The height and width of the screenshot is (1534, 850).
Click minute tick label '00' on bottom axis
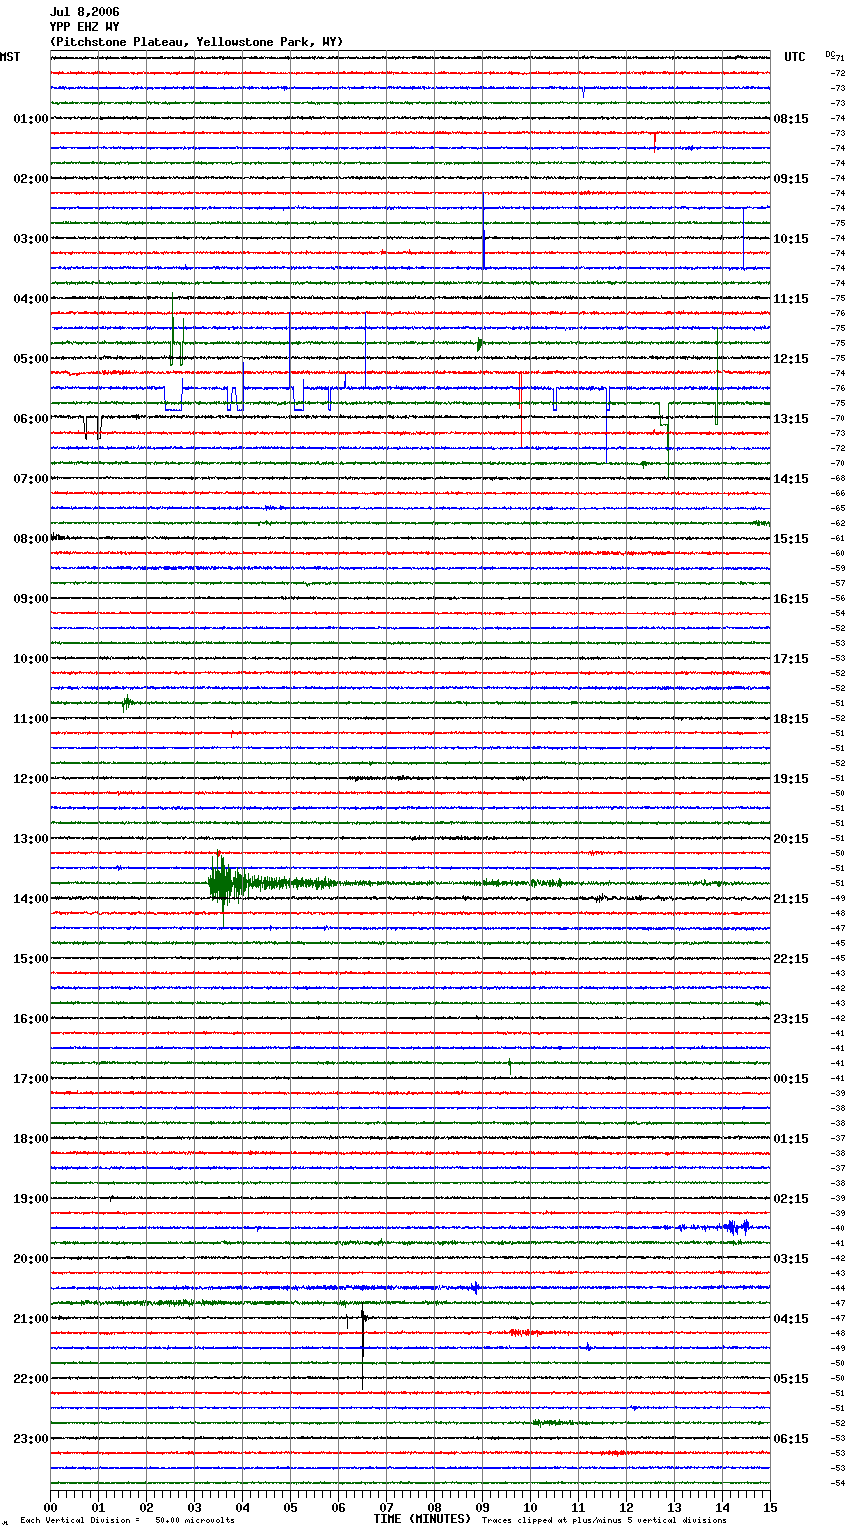point(50,1506)
